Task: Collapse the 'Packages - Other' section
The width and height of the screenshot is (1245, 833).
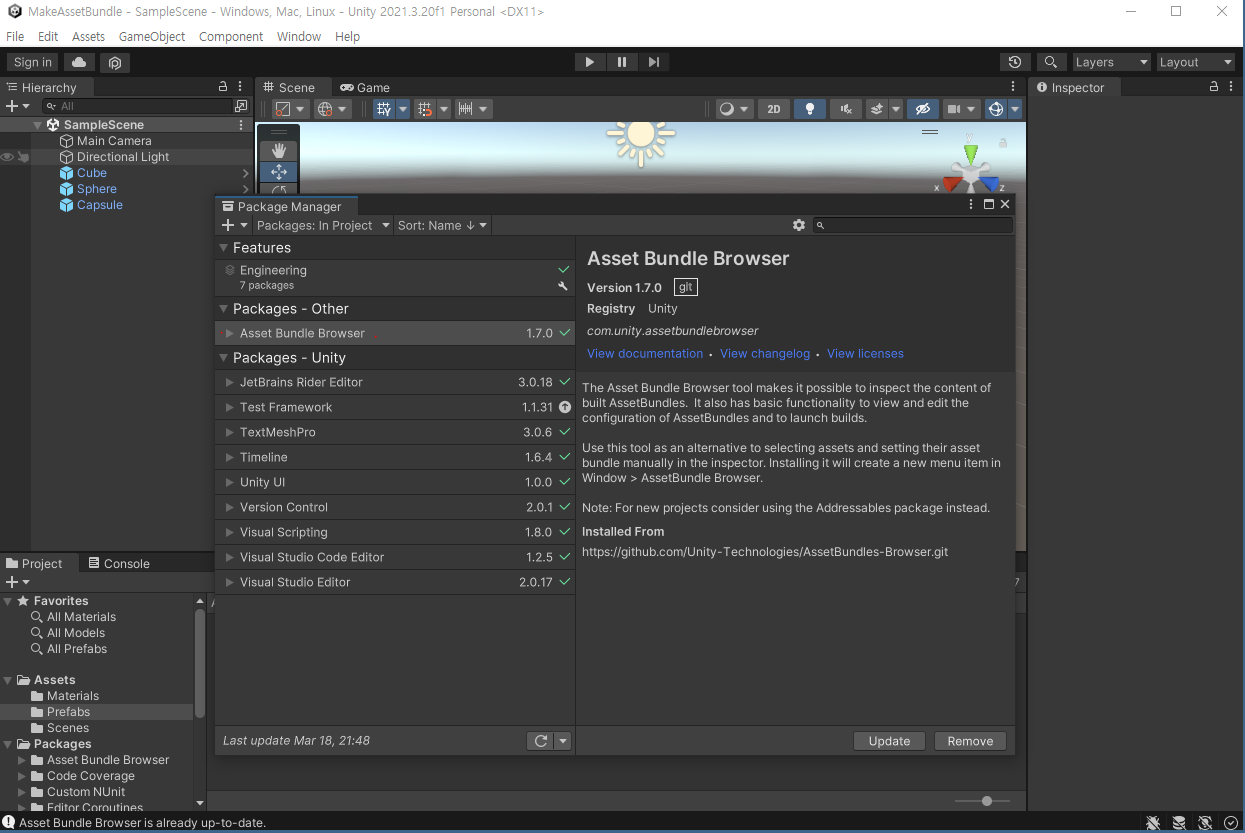Action: coord(223,309)
